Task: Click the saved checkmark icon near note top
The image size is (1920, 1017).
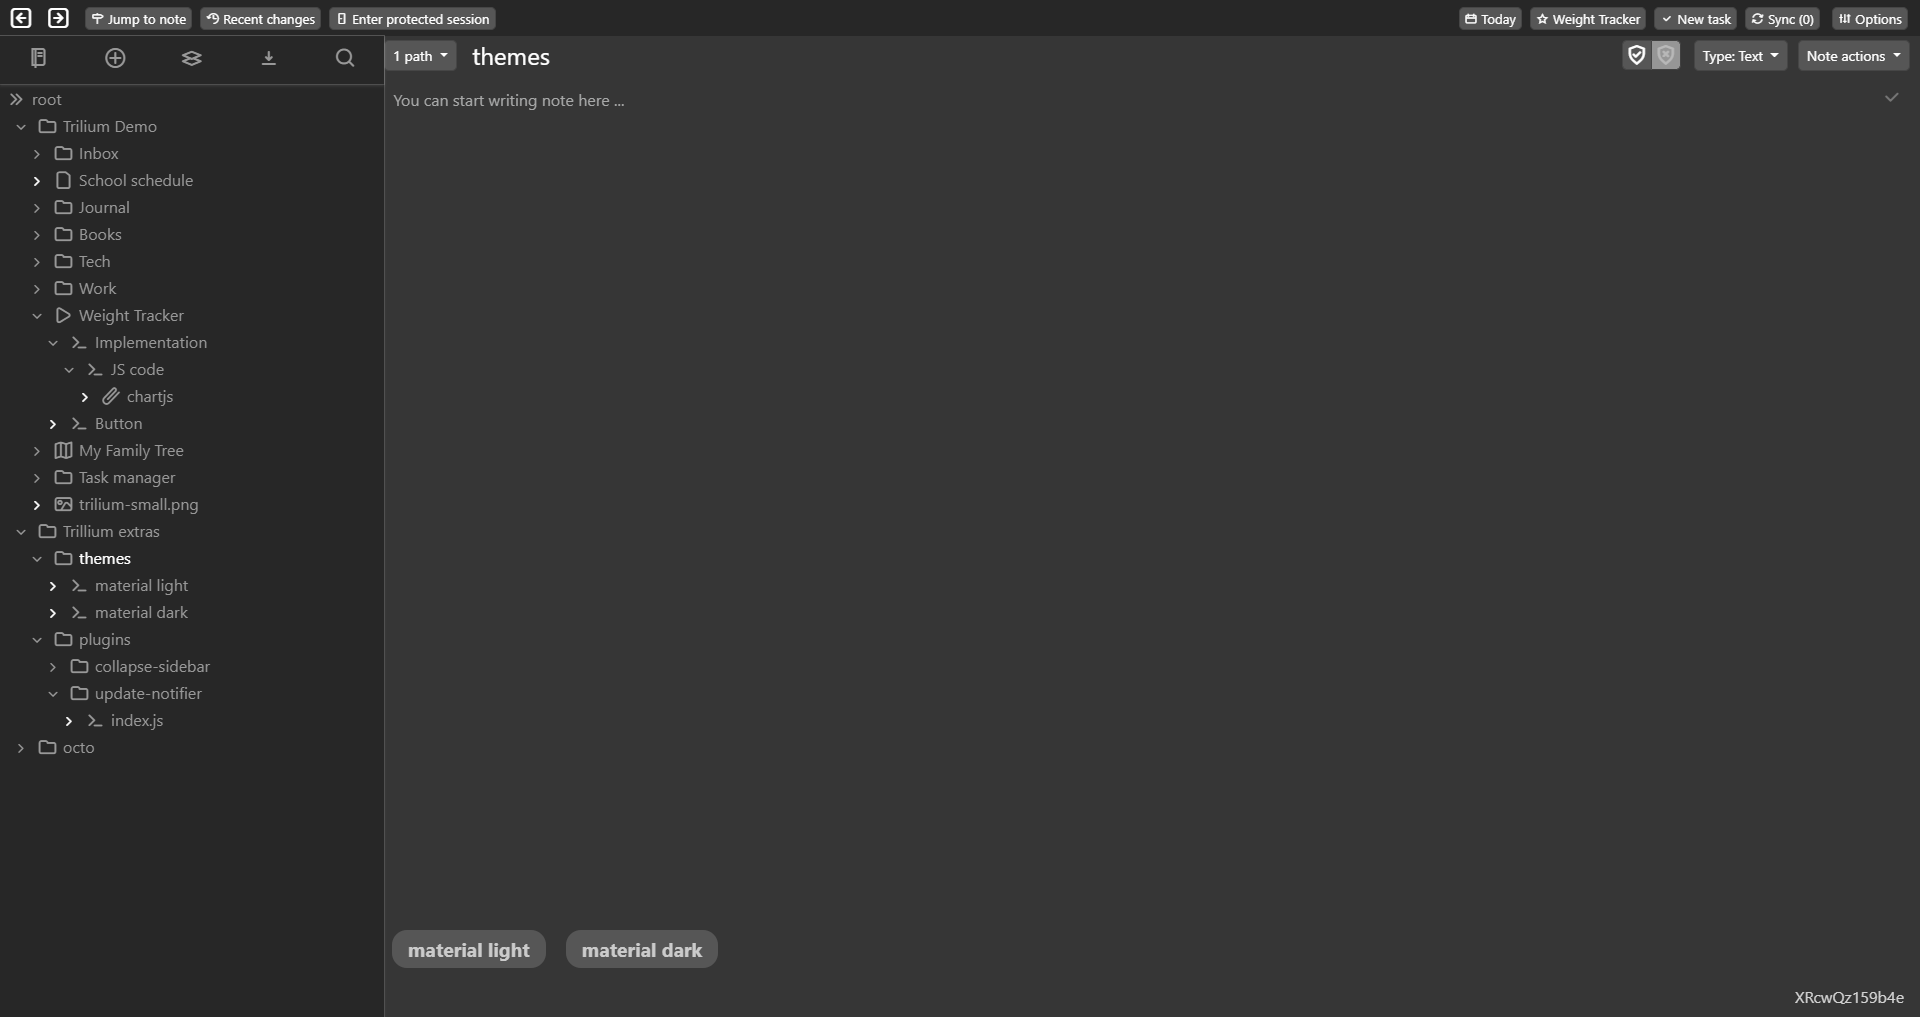Action: tap(1891, 97)
